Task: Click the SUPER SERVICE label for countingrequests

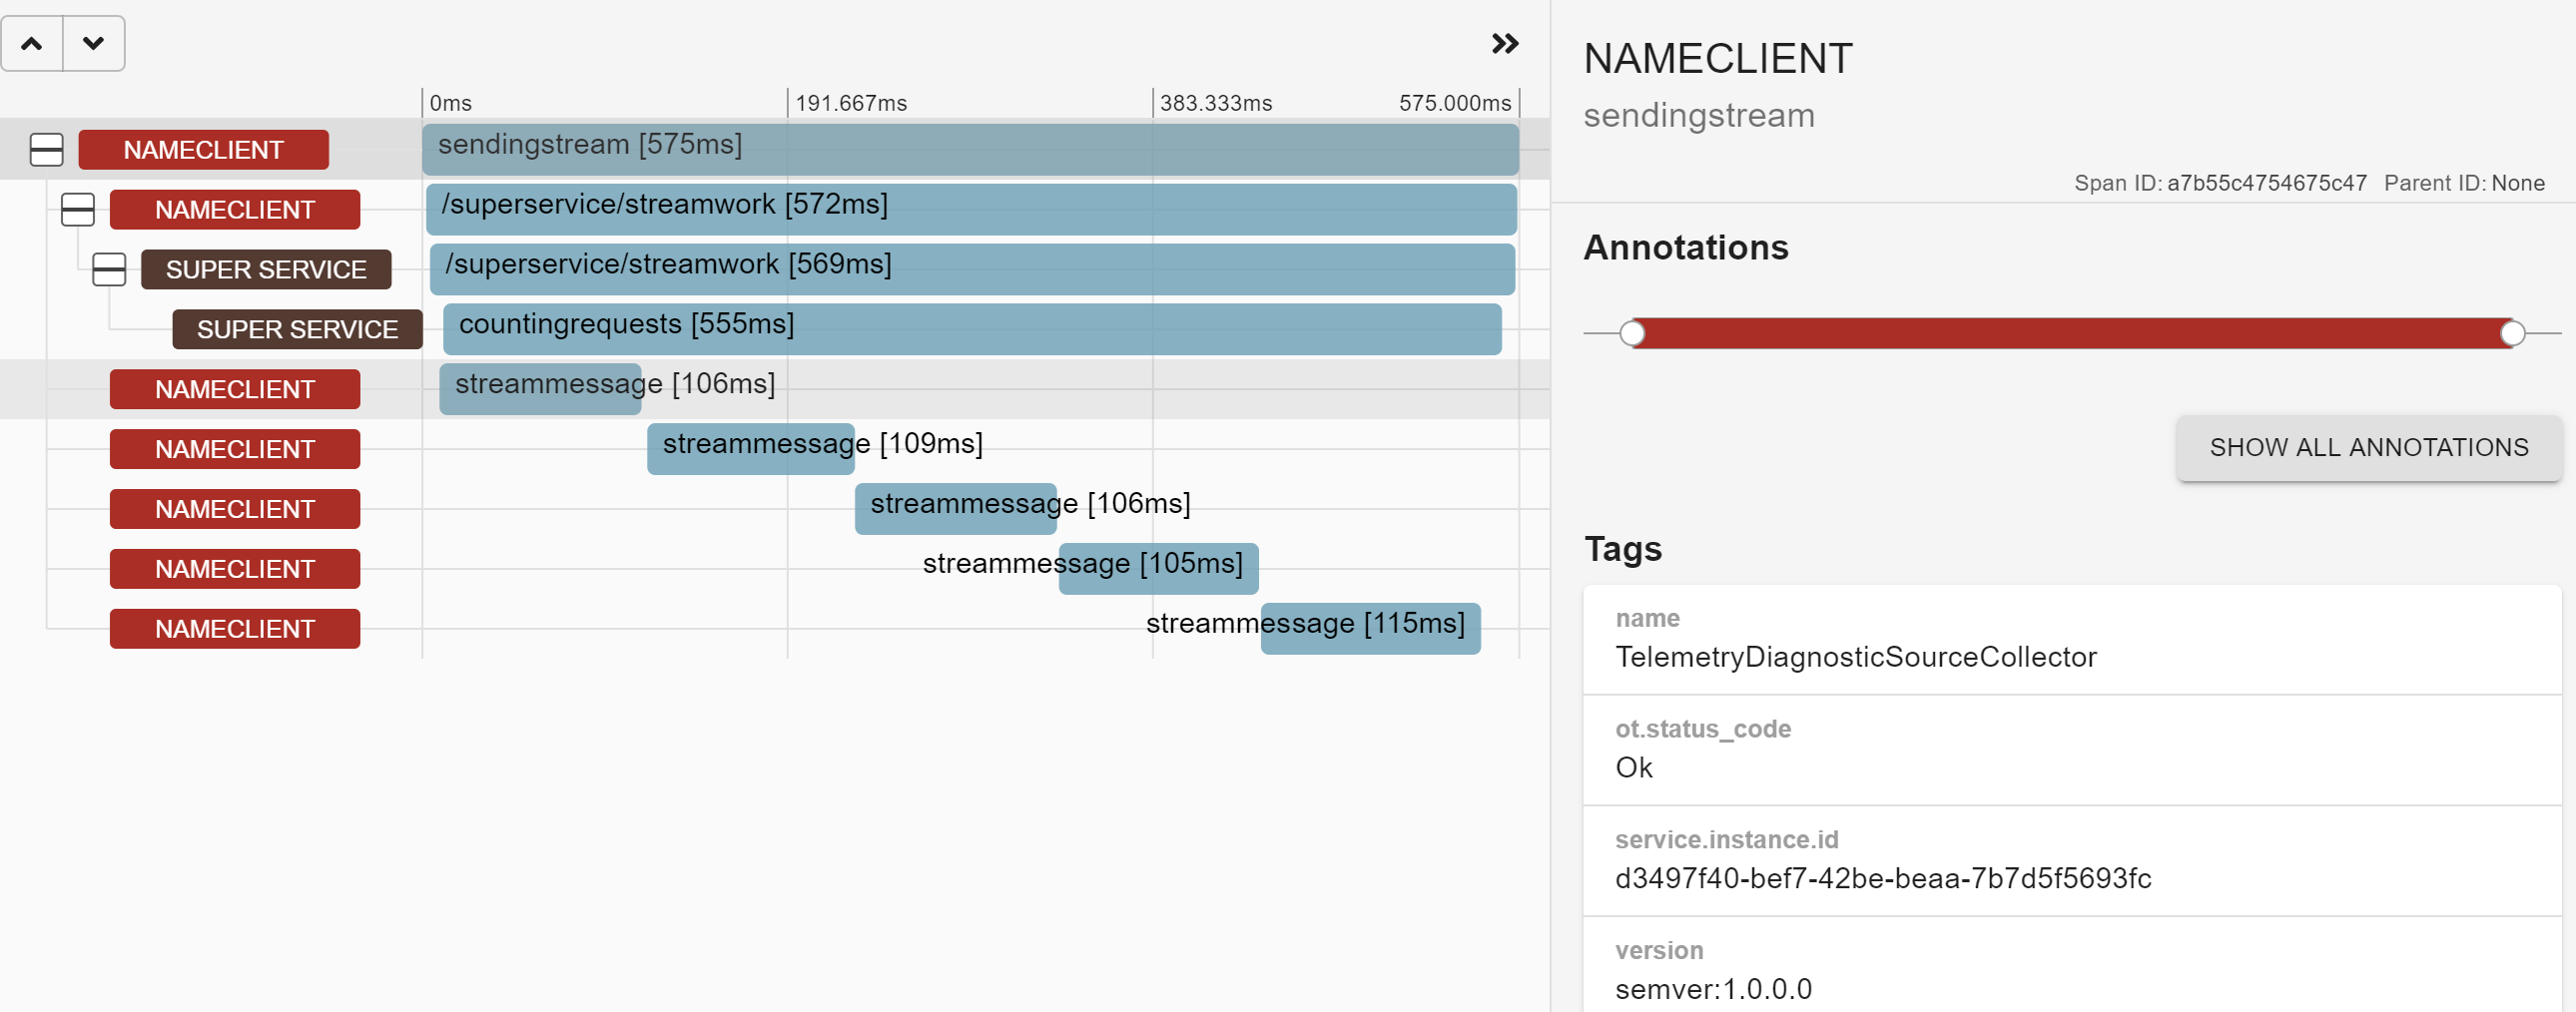Action: pos(297,329)
